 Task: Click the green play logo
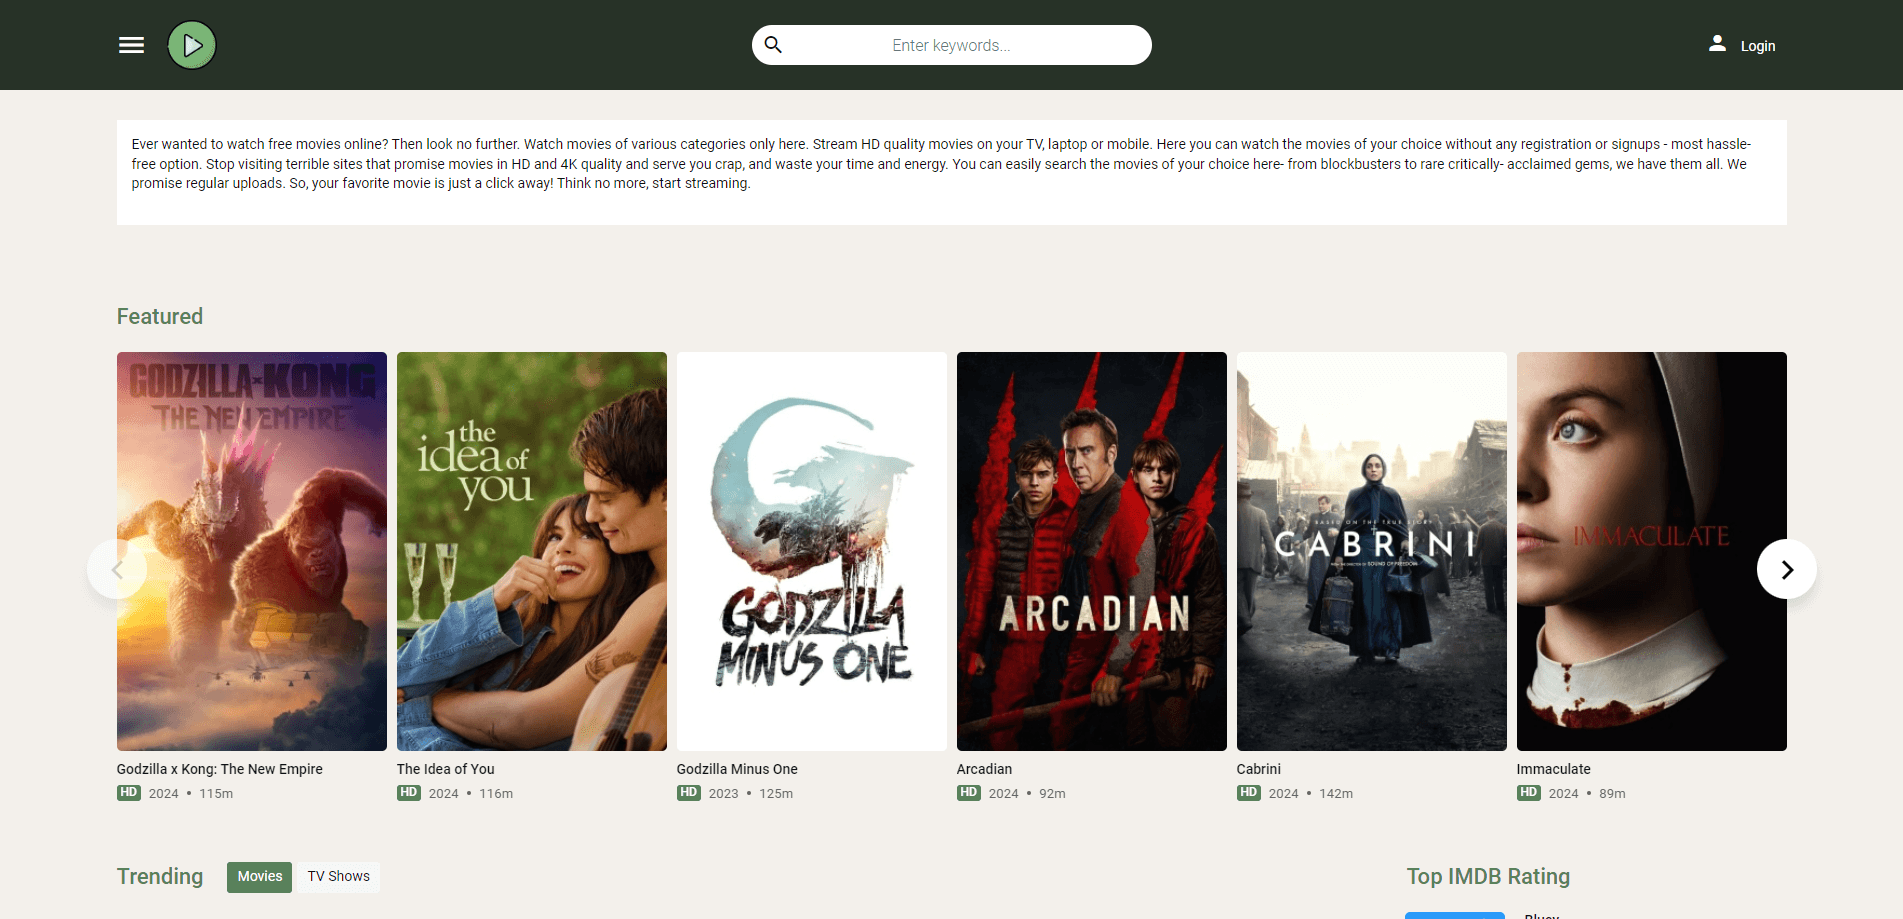point(192,45)
